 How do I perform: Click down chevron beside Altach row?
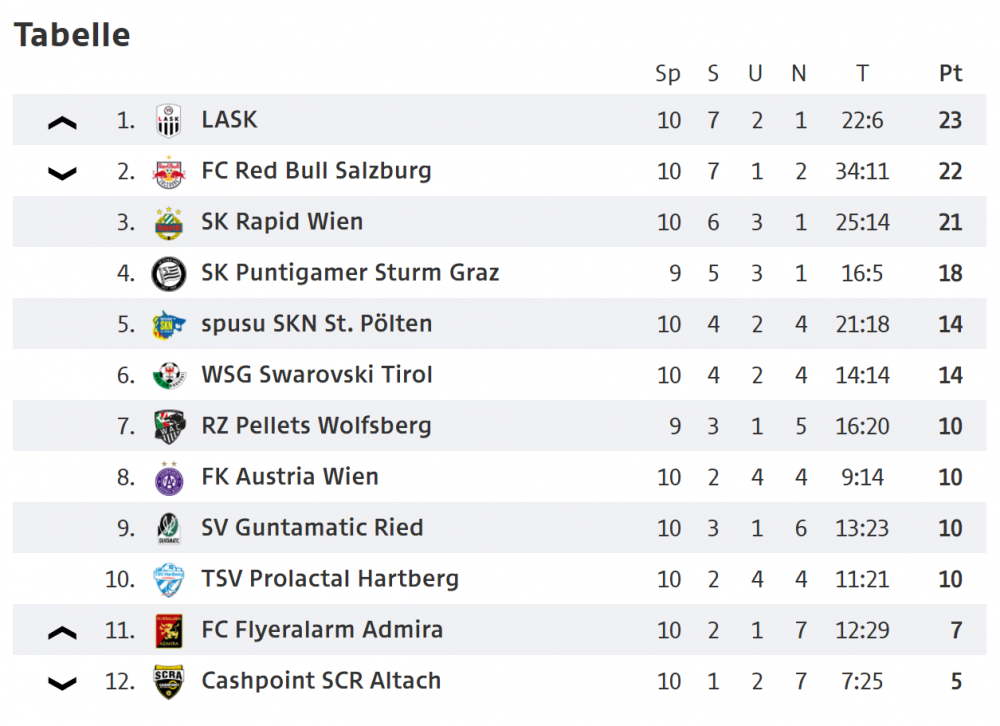coord(62,684)
